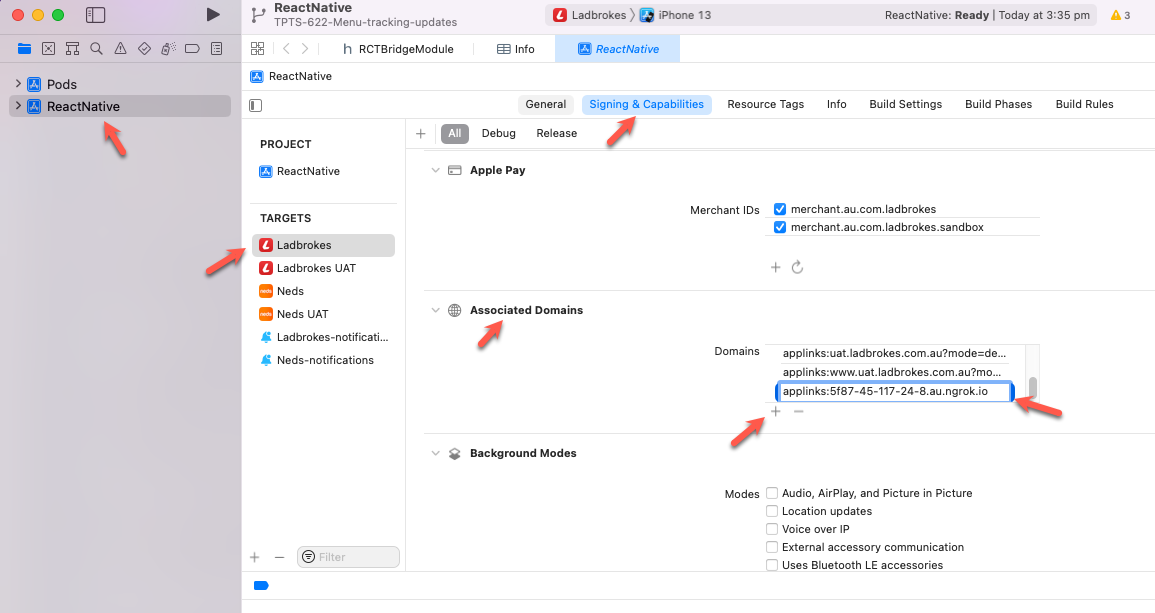This screenshot has height=613, width=1155.
Task: Open the Build Settings tab
Action: (905, 105)
